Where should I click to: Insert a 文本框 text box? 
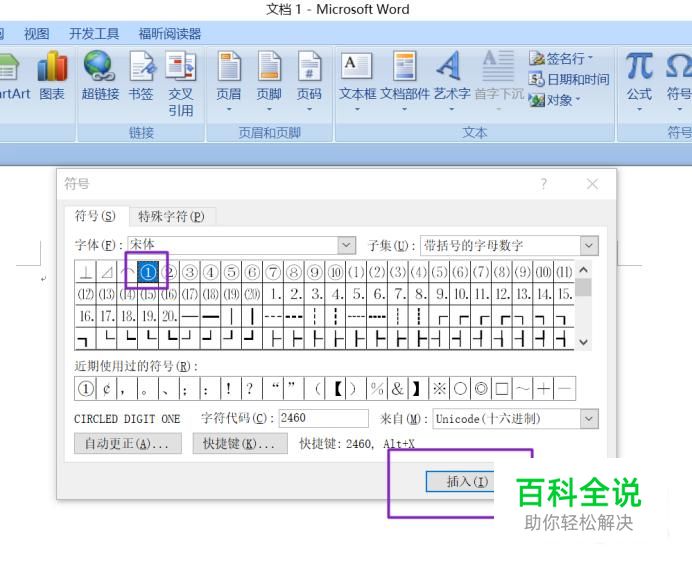coord(357,82)
